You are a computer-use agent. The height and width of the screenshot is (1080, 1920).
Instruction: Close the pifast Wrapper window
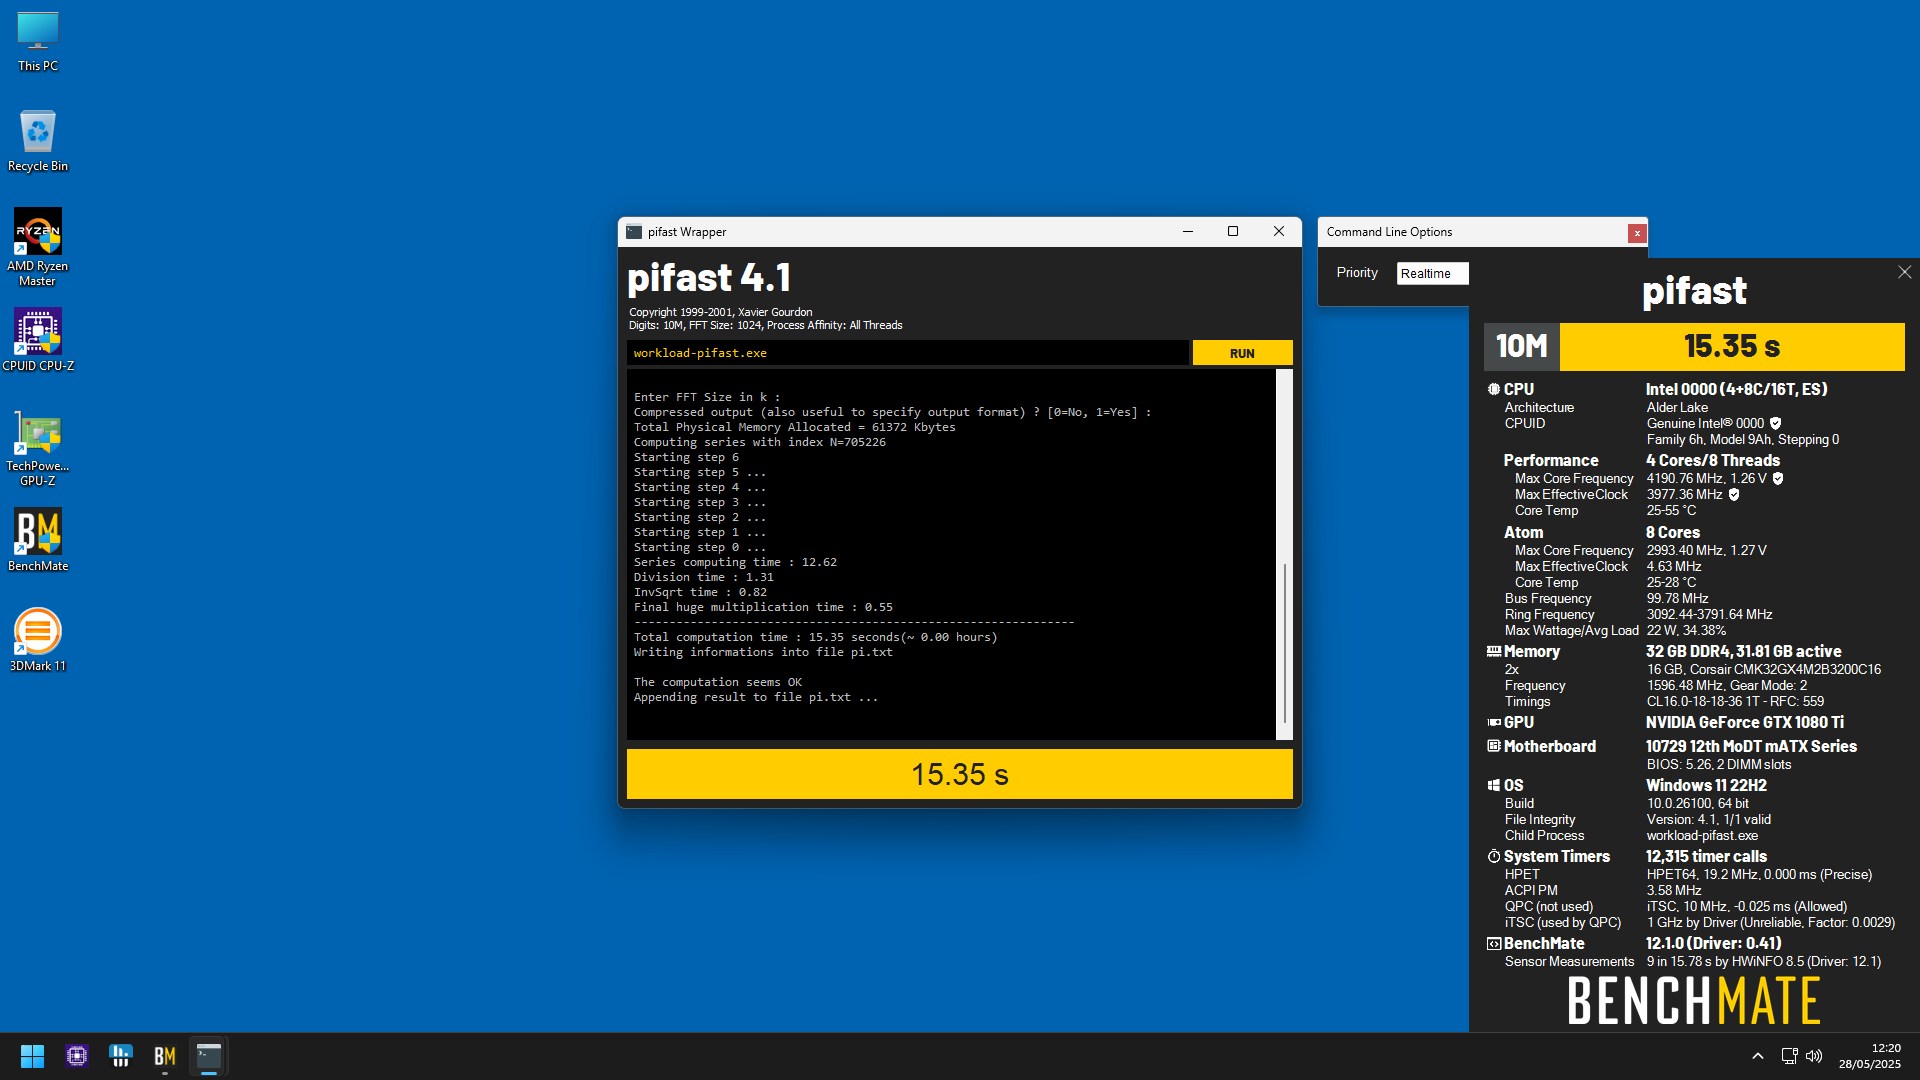coord(1278,232)
